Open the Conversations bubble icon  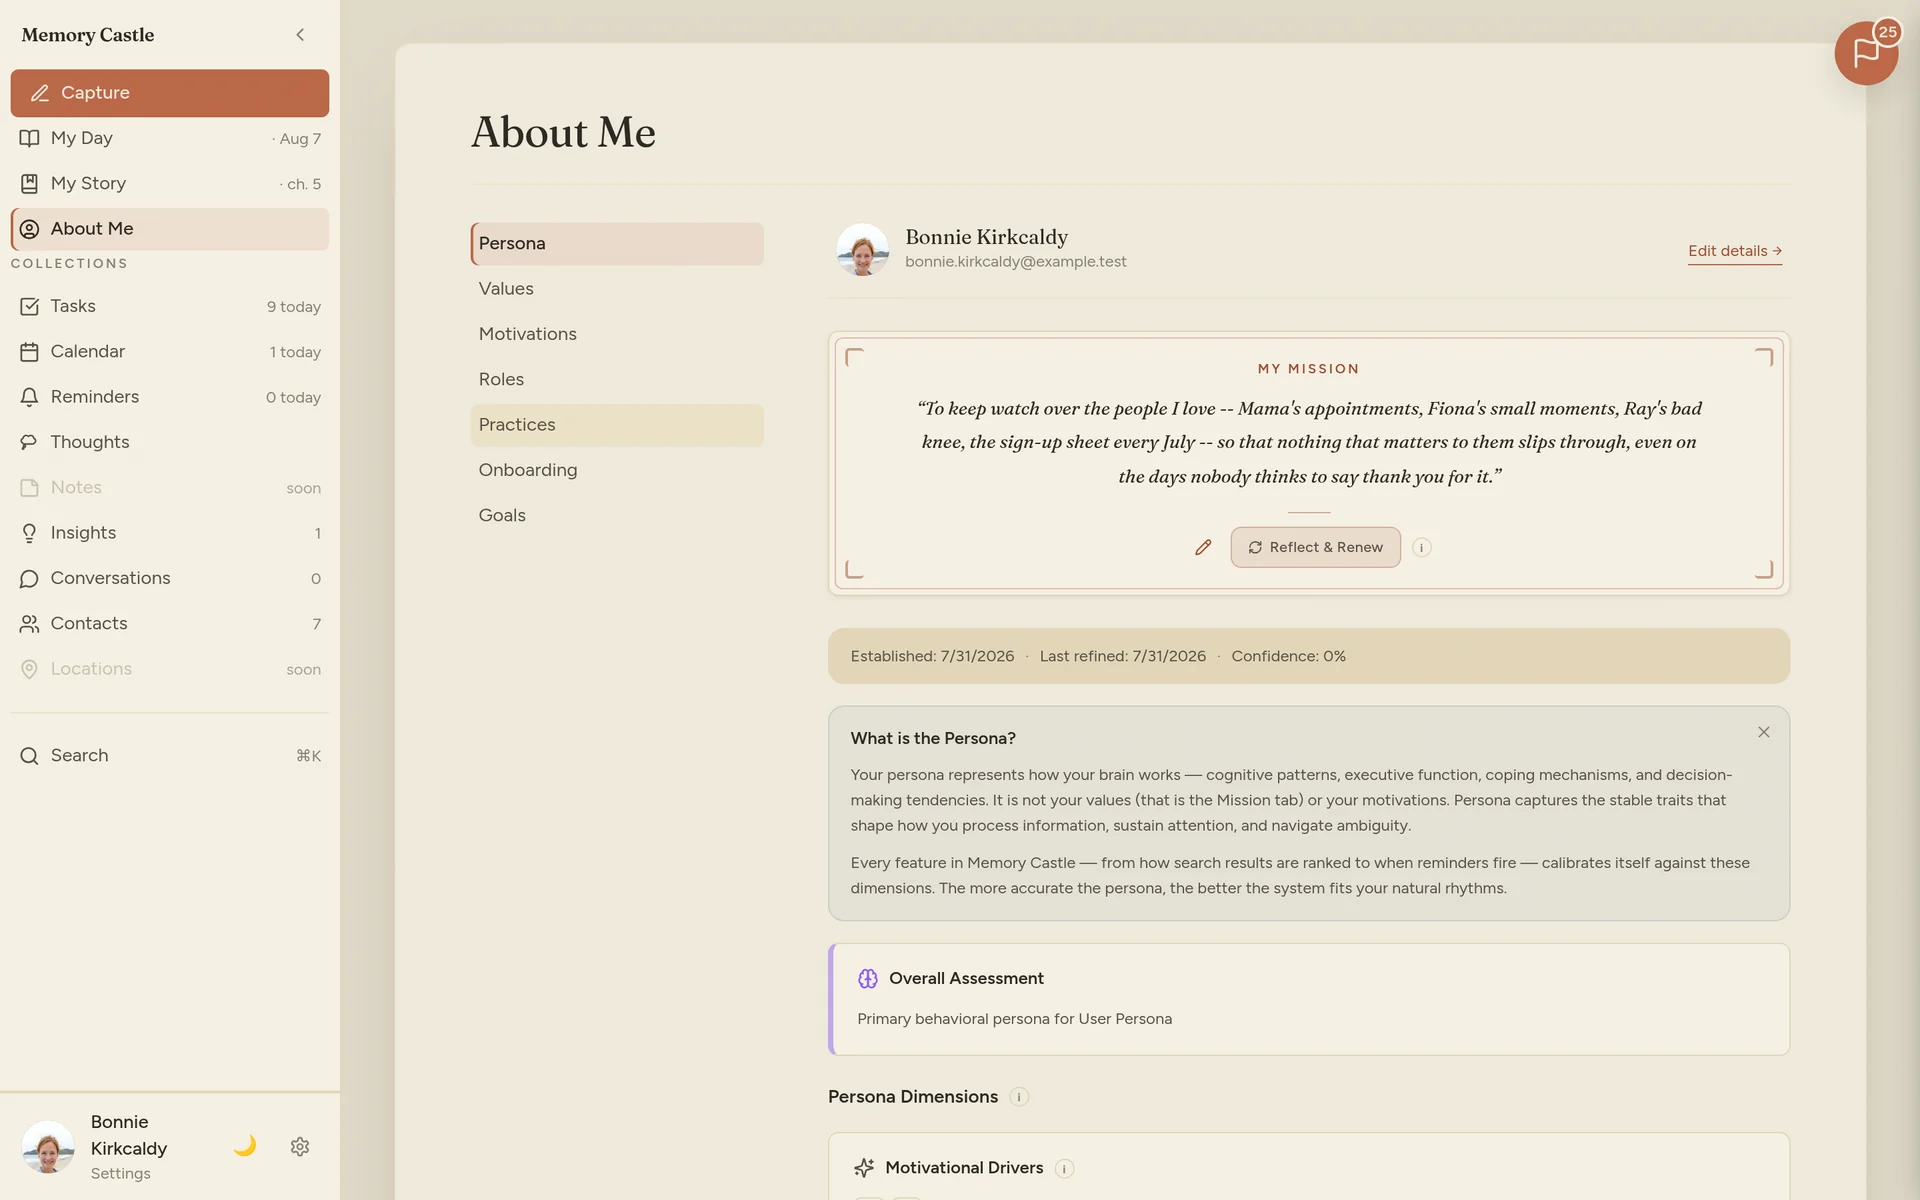click(29, 578)
